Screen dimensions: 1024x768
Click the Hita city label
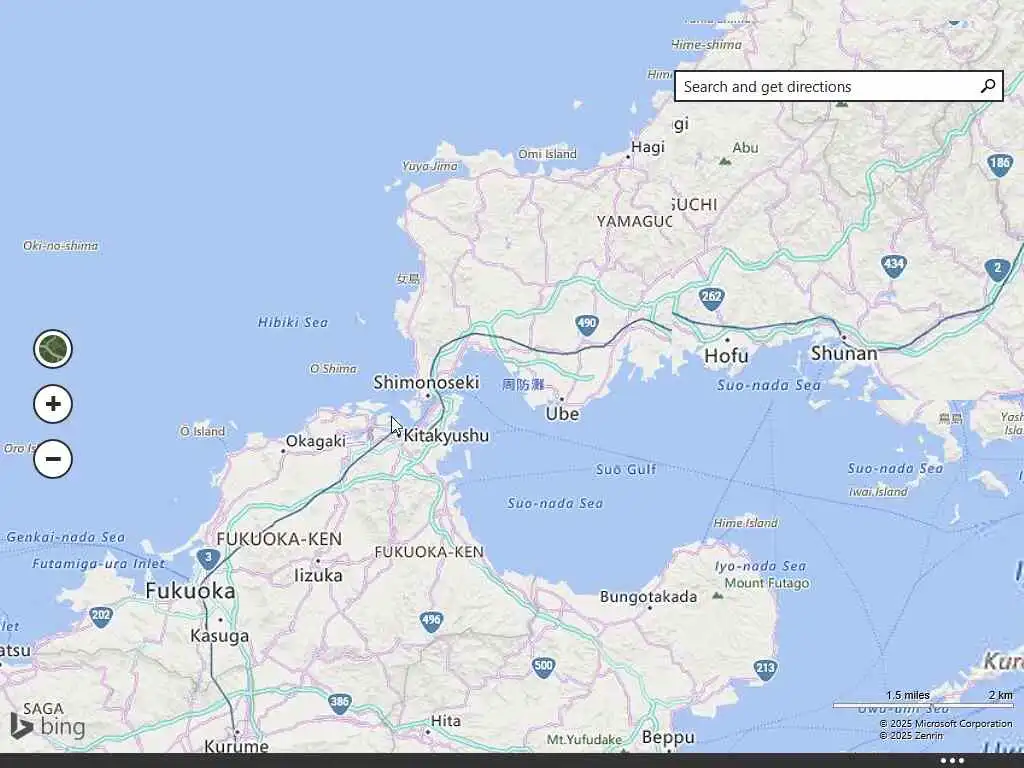point(446,721)
